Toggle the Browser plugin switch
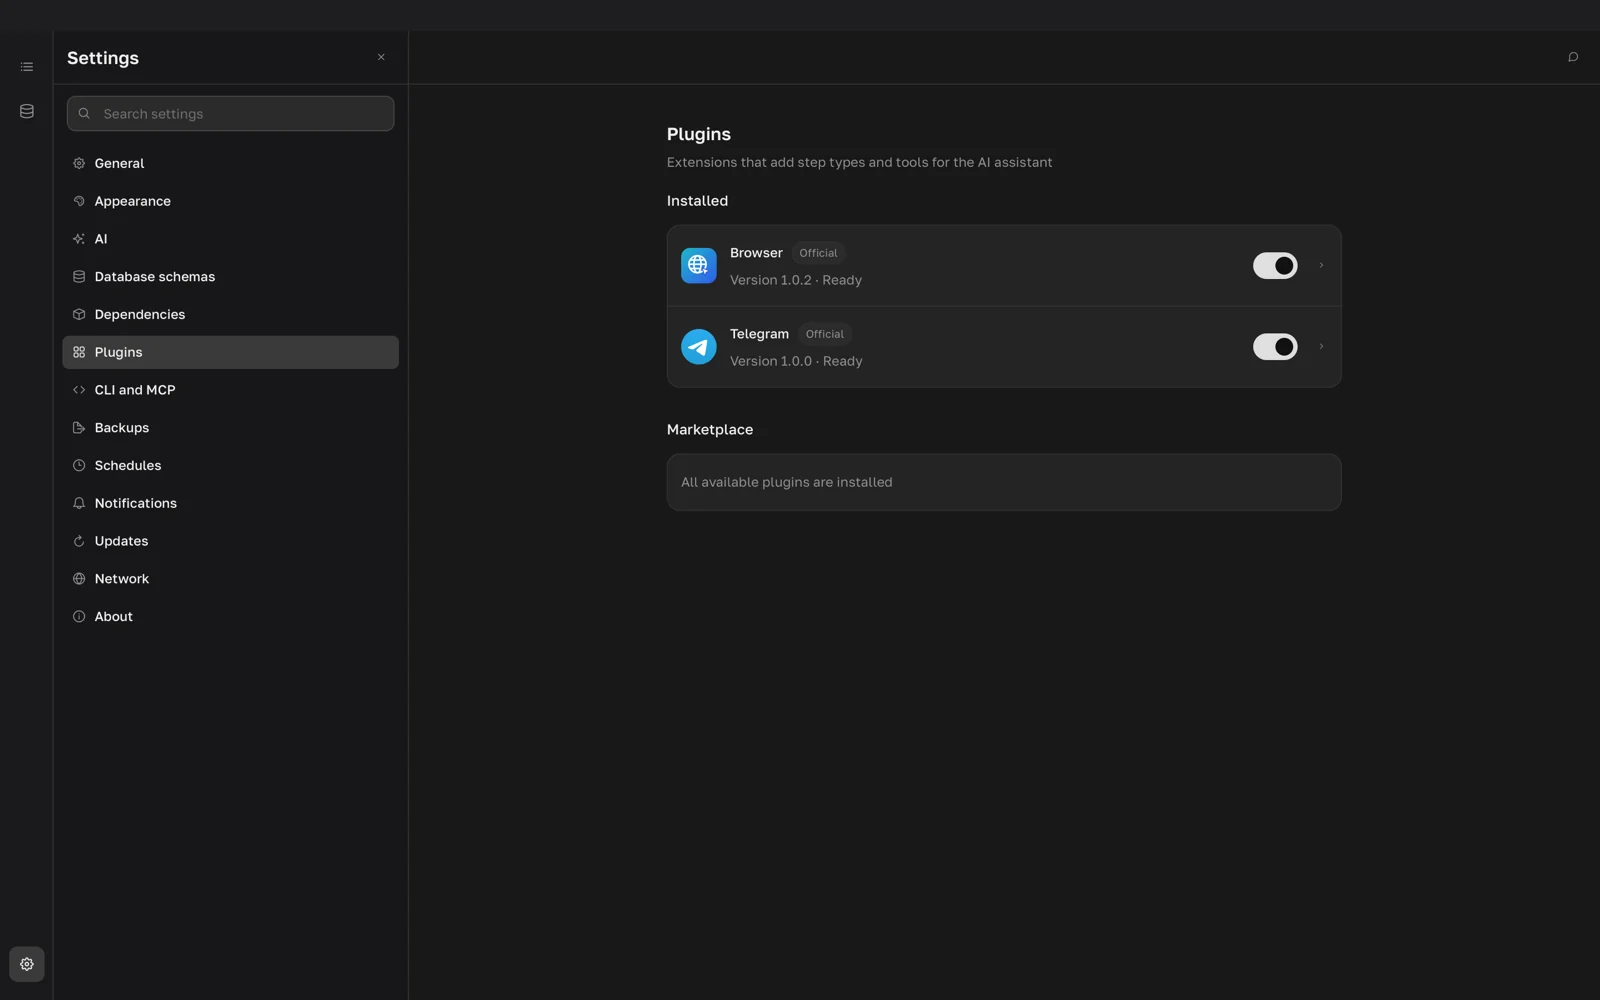Viewport: 1600px width, 1000px height. [x=1275, y=266]
